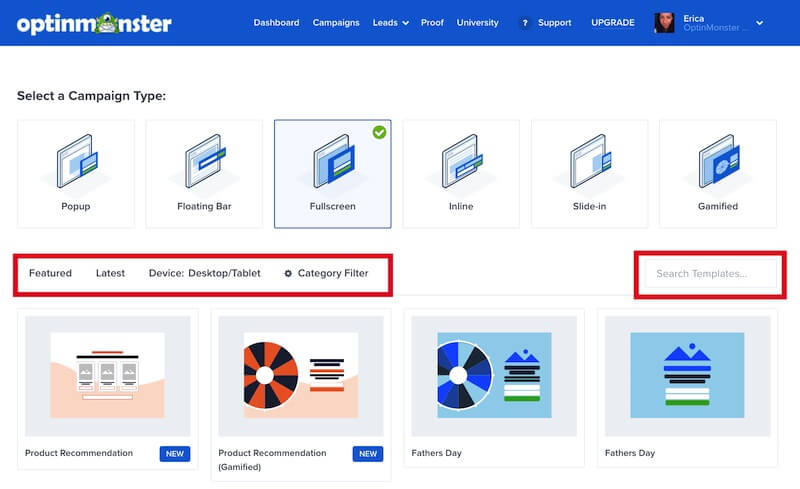Image resolution: width=800 pixels, height=489 pixels.
Task: Open the Product Recommendation (Gamified) thumbnail
Action: (301, 376)
